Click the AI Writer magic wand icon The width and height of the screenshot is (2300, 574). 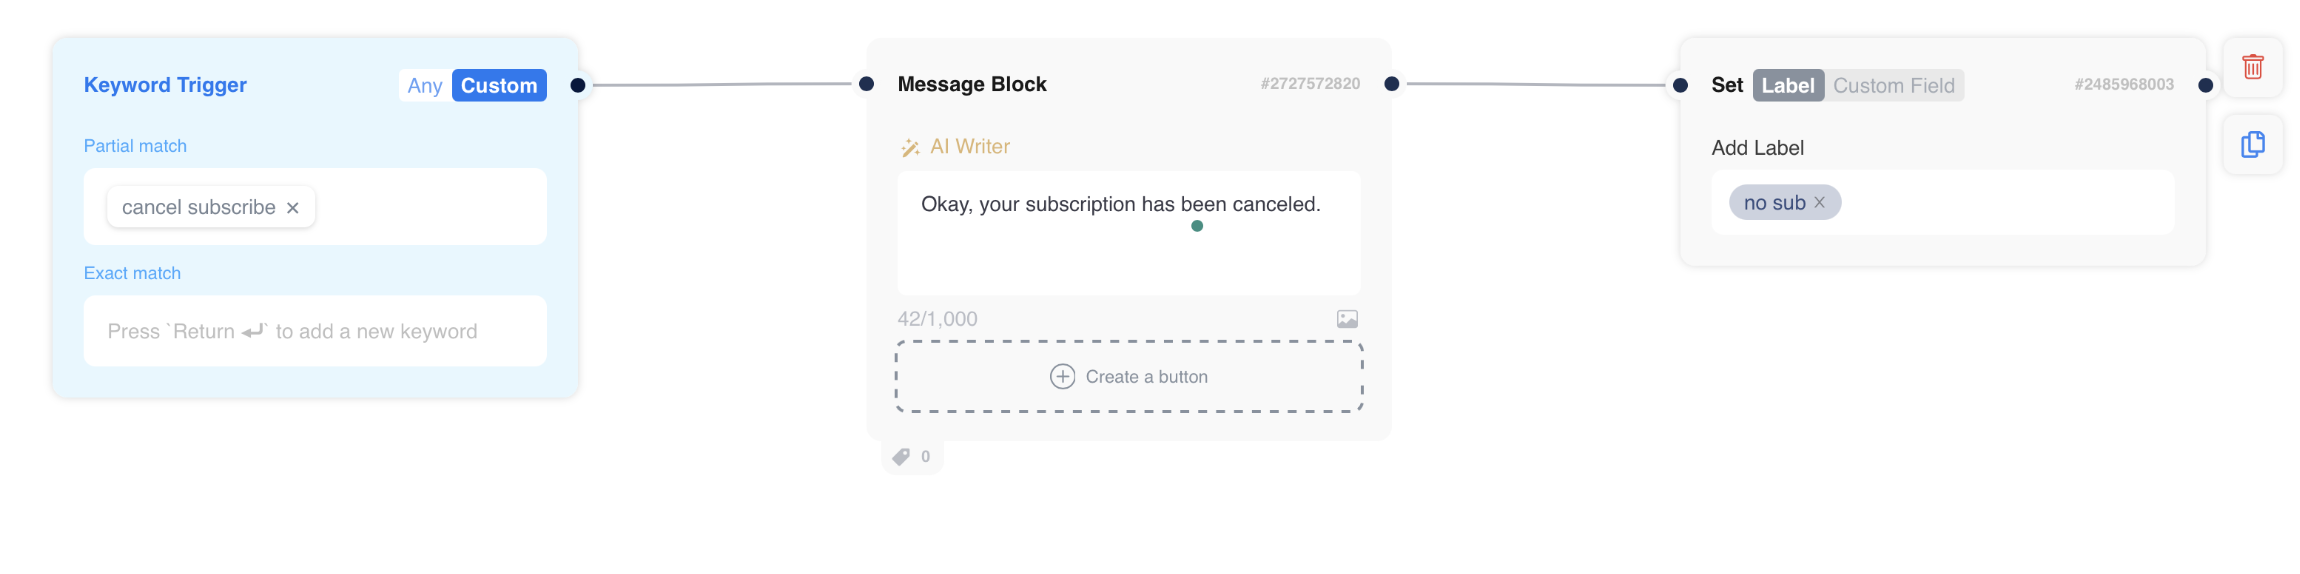click(x=910, y=148)
